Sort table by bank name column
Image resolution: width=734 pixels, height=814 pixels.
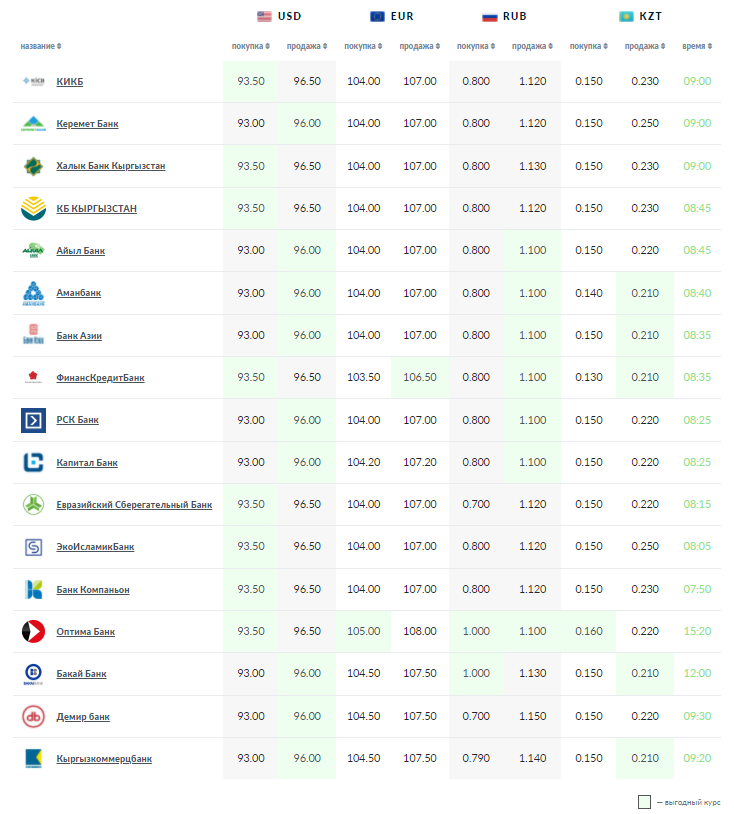40,46
